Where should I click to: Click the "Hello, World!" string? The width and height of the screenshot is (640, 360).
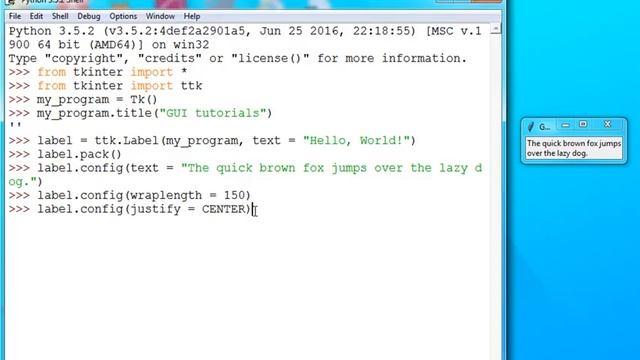[x=356, y=140]
